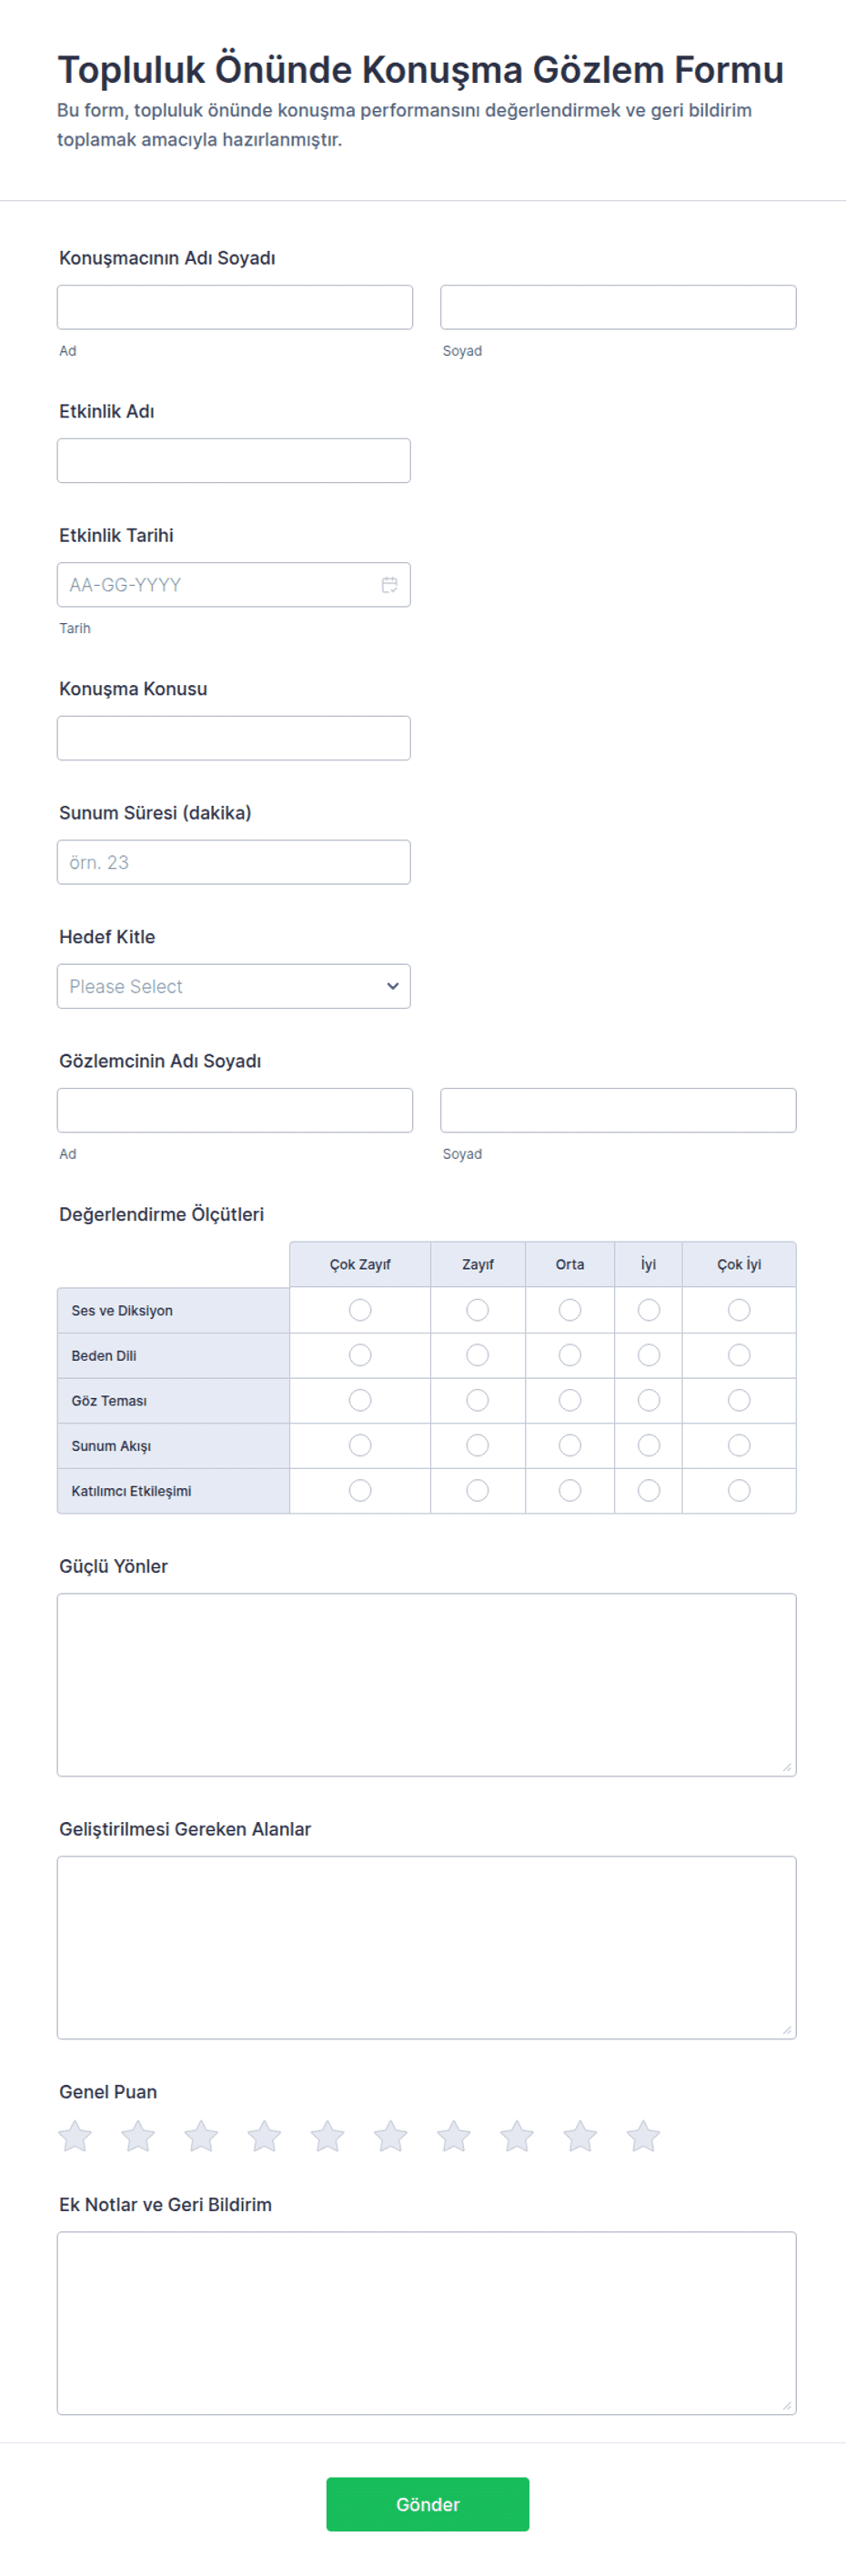Image resolution: width=846 pixels, height=2576 pixels.
Task: Rate Katılımcı Etkileşimi as Çok Zayıf
Action: [x=360, y=1490]
